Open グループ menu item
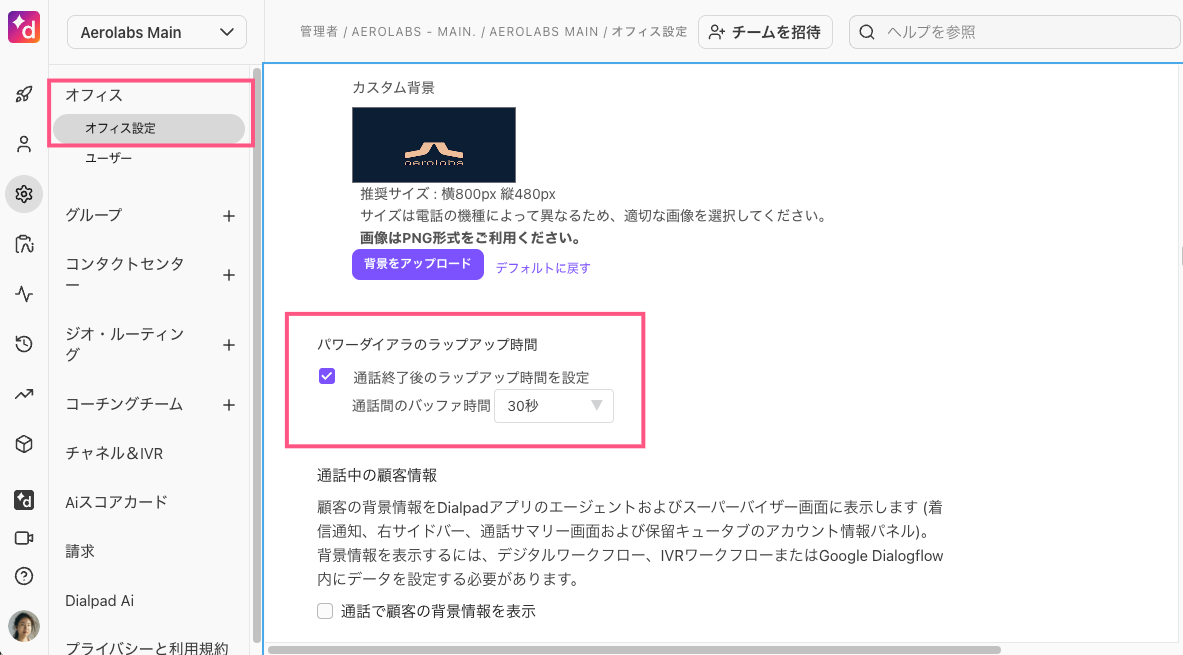1183x655 pixels. tap(94, 215)
